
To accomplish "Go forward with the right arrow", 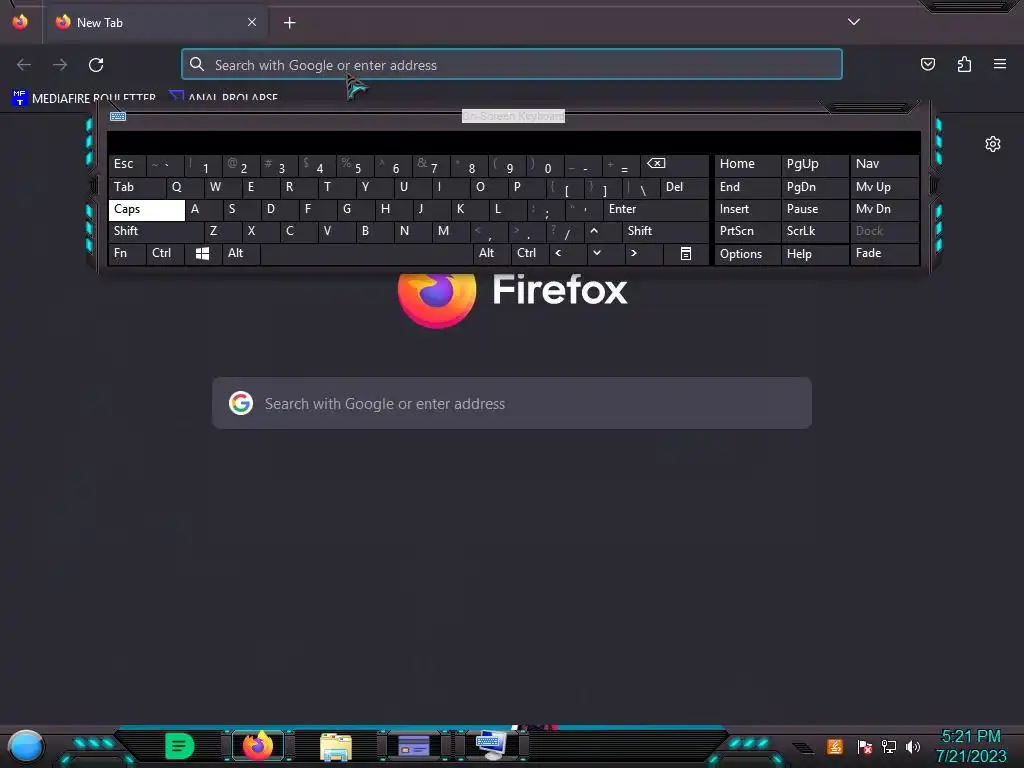I will (60, 65).
